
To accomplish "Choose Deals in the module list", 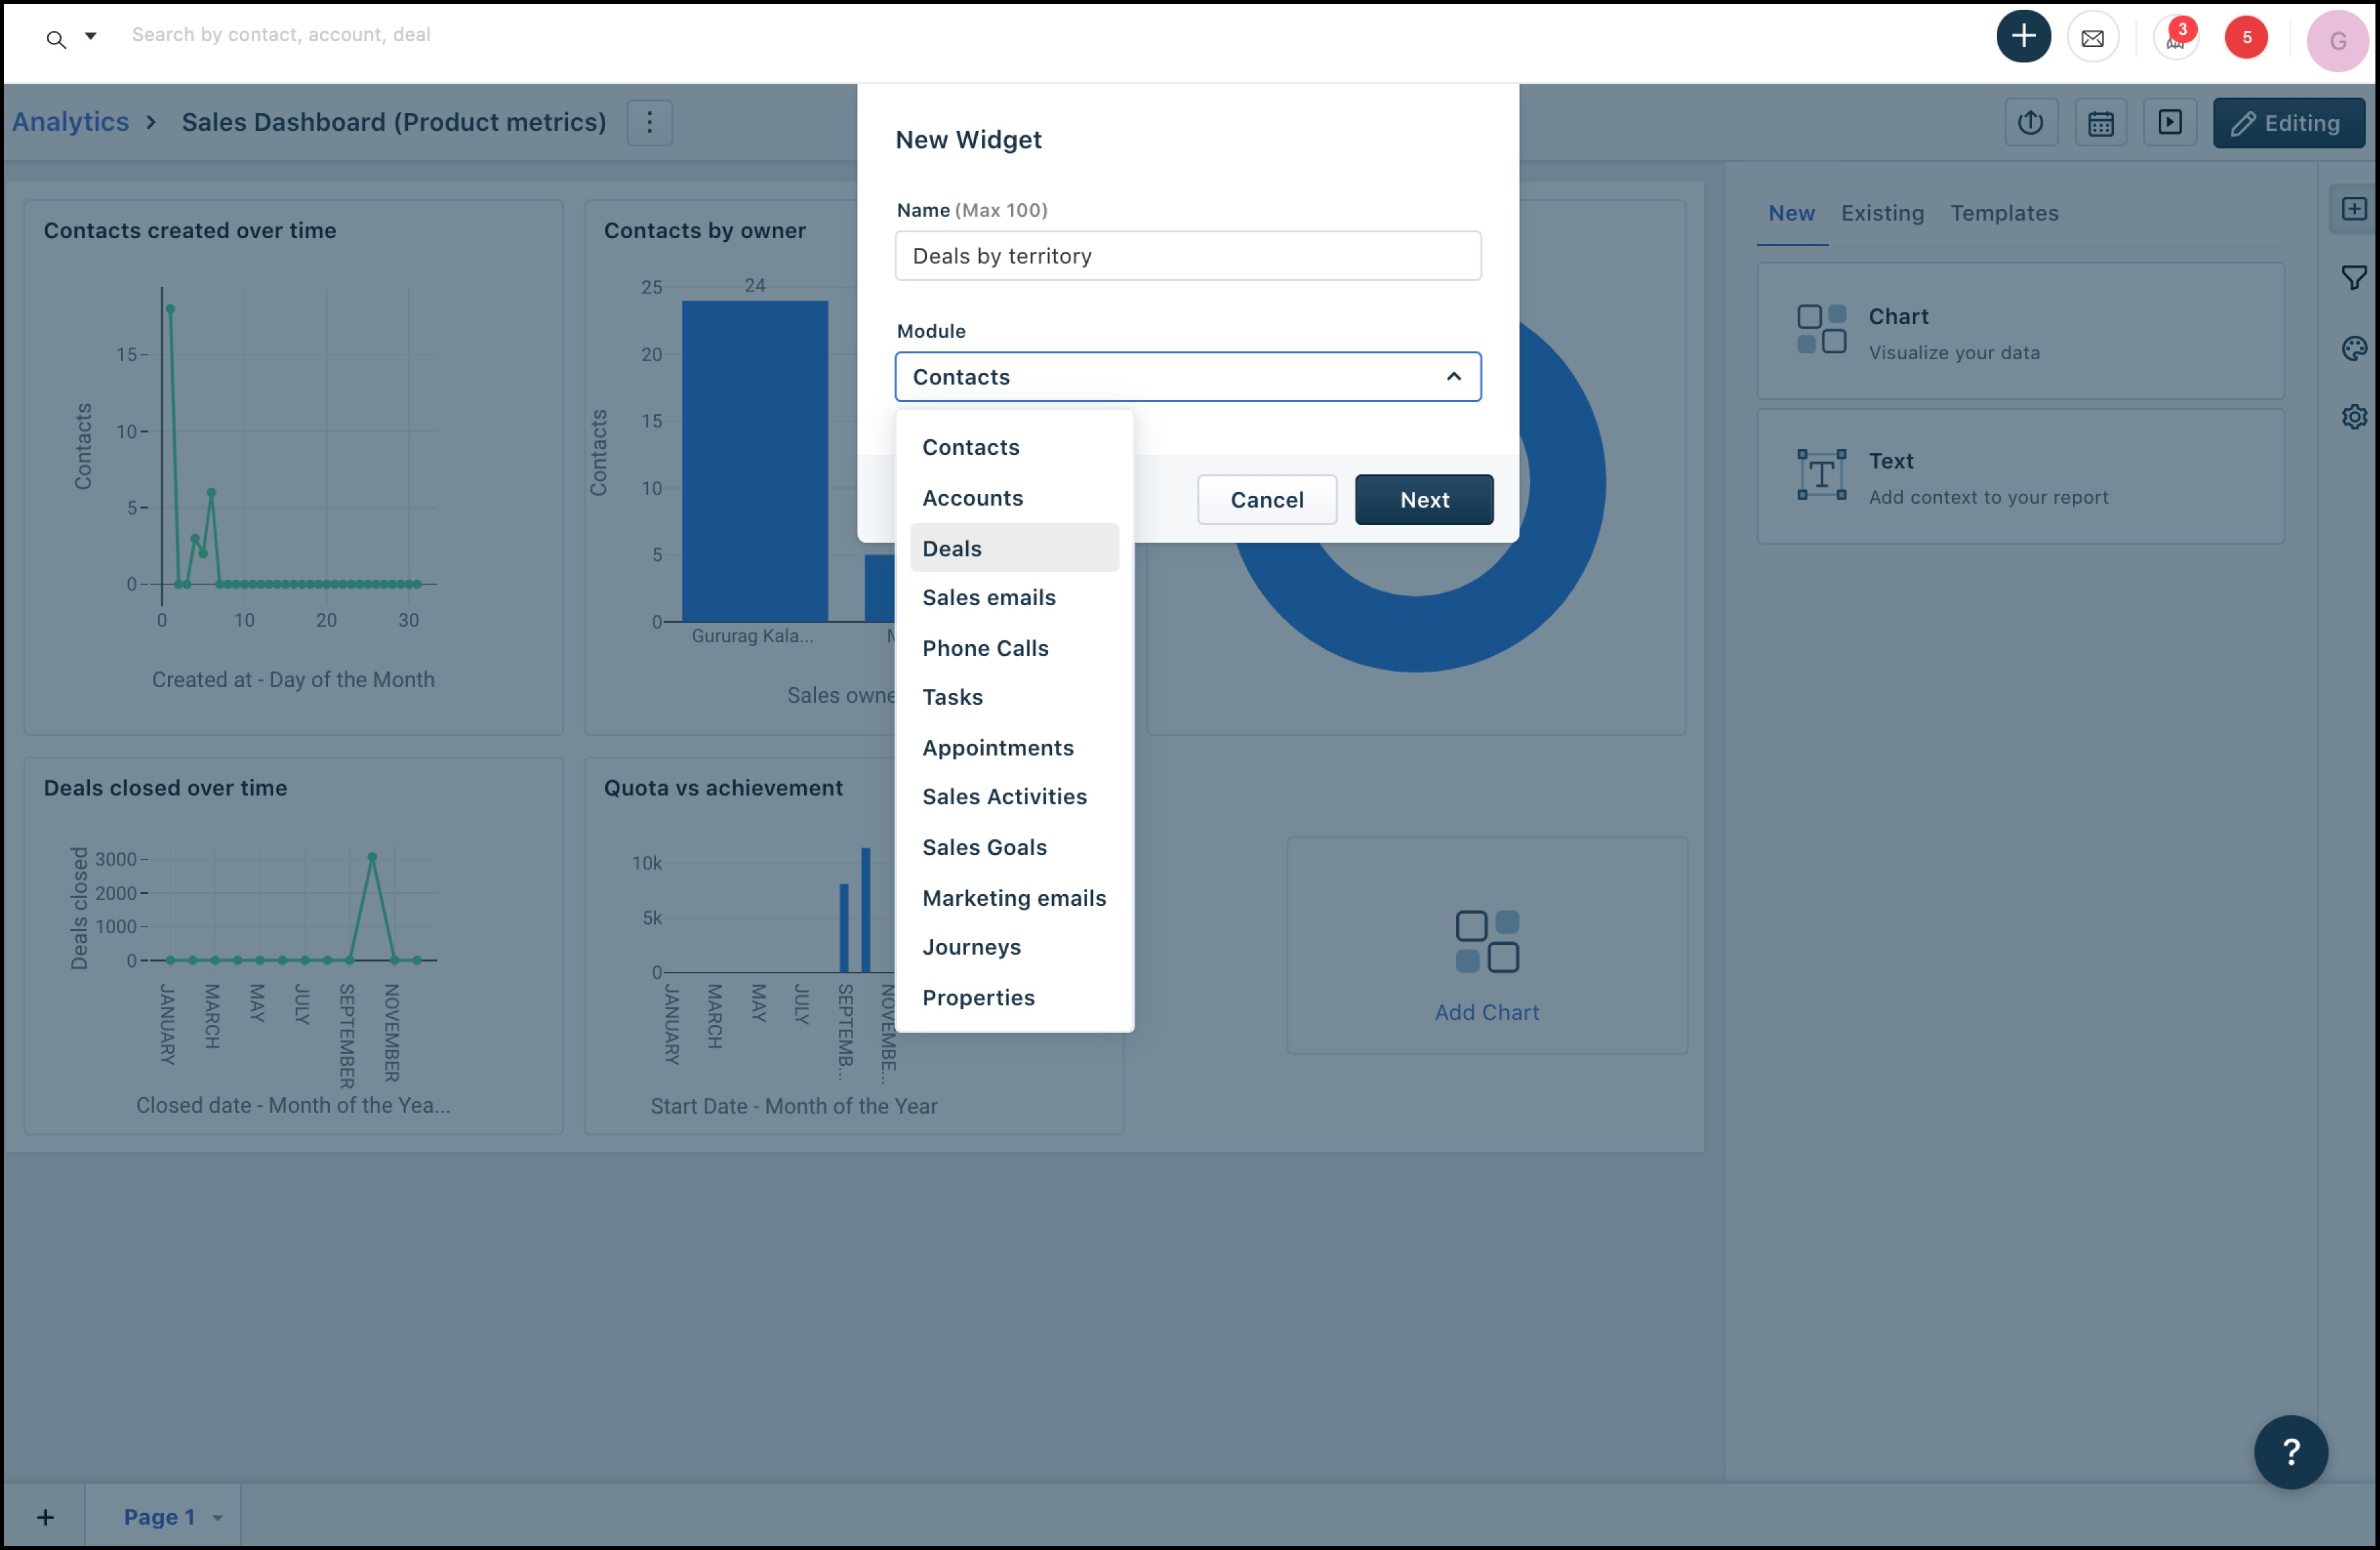I will tap(1014, 548).
